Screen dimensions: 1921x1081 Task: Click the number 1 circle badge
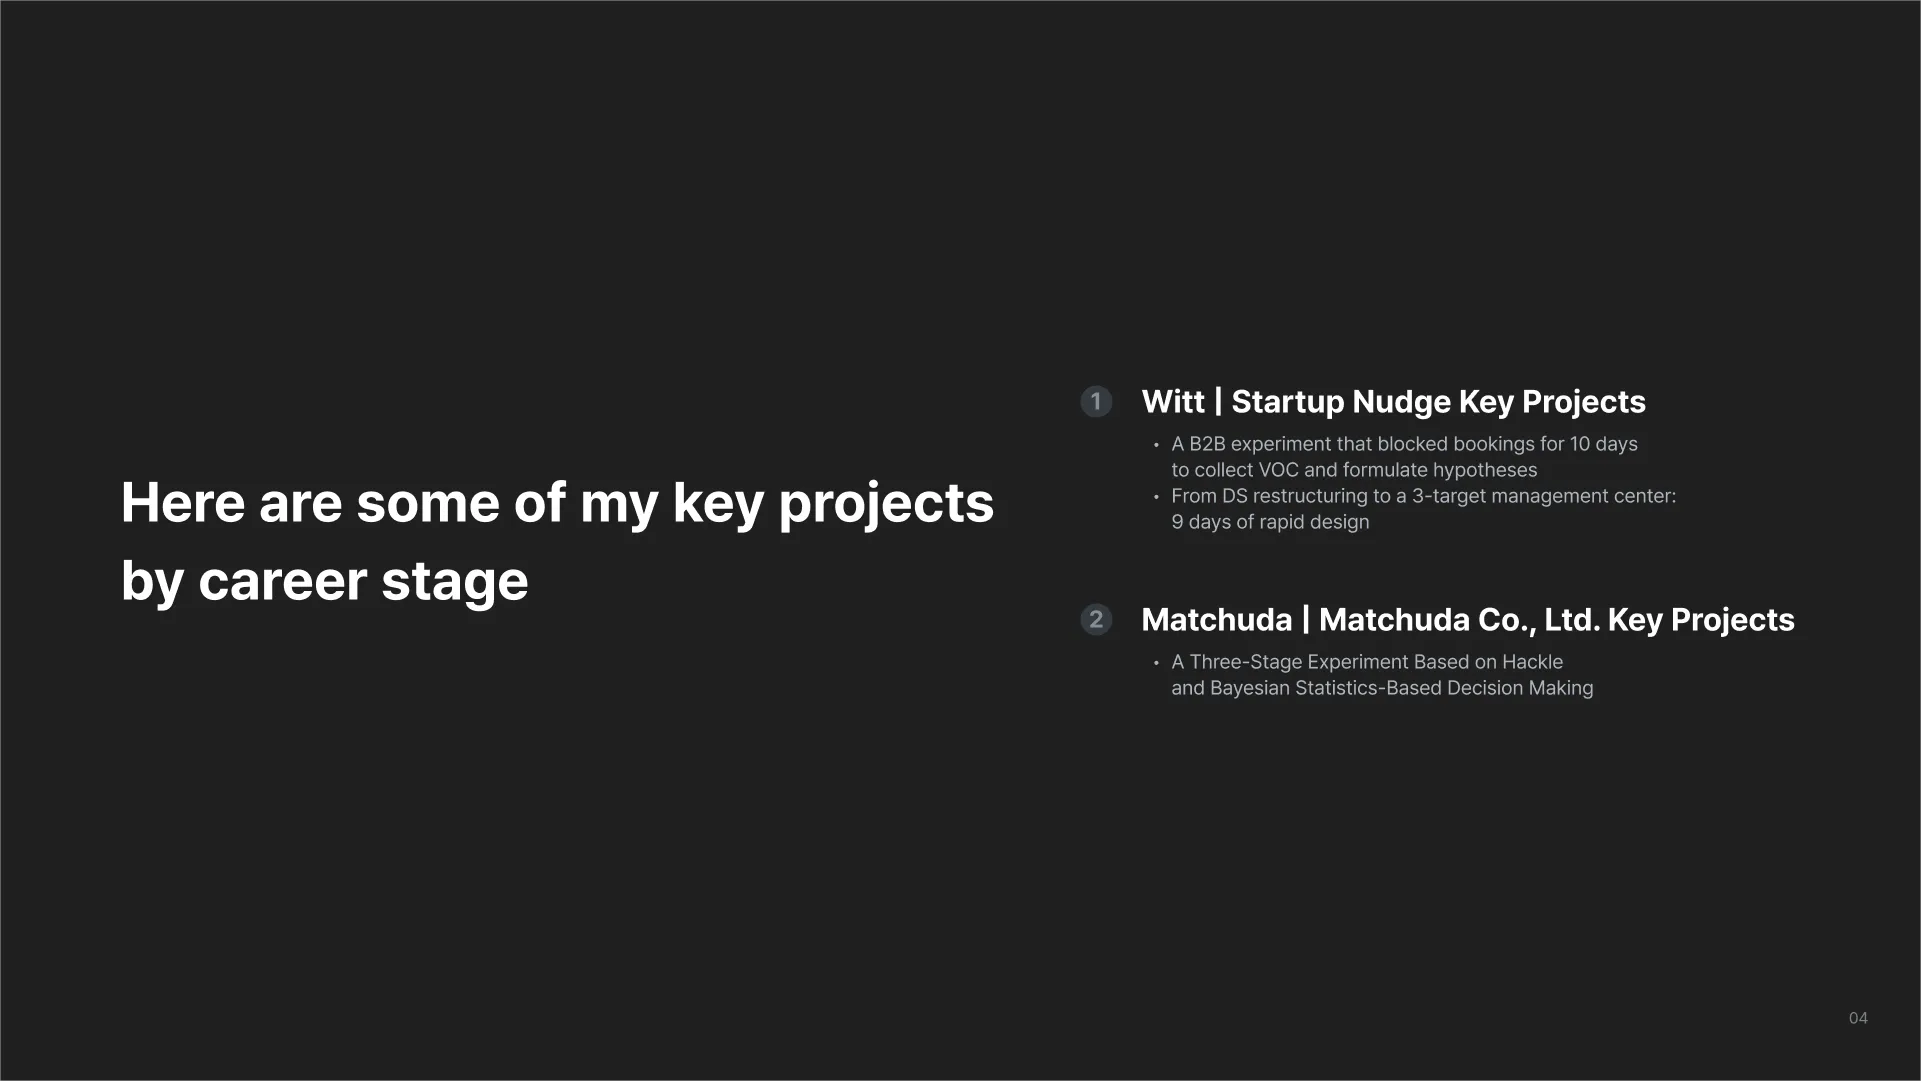(x=1096, y=402)
